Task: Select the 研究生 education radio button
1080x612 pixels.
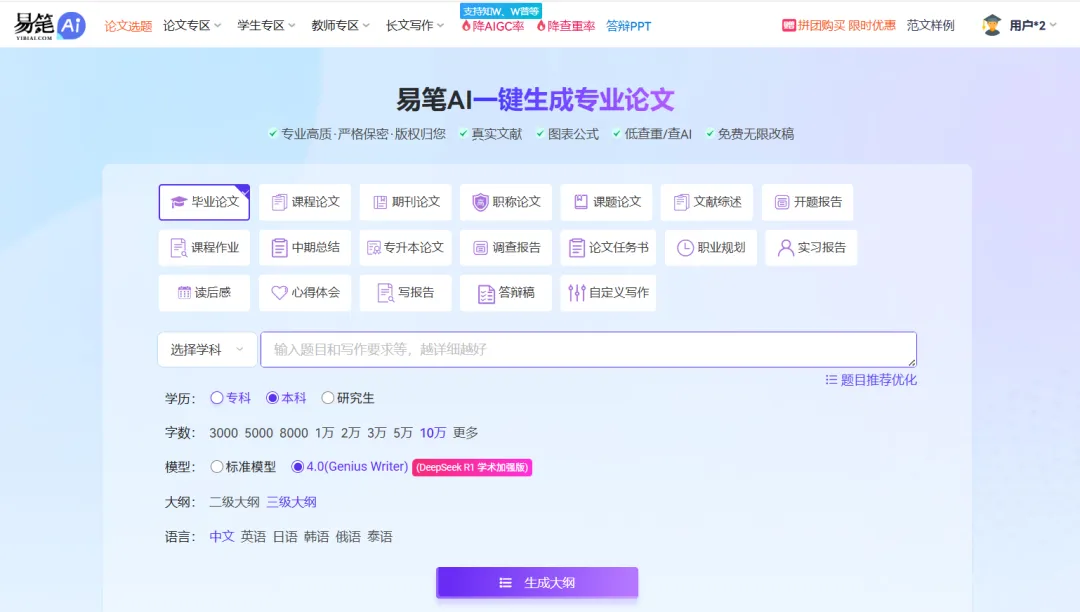Action: coord(327,398)
